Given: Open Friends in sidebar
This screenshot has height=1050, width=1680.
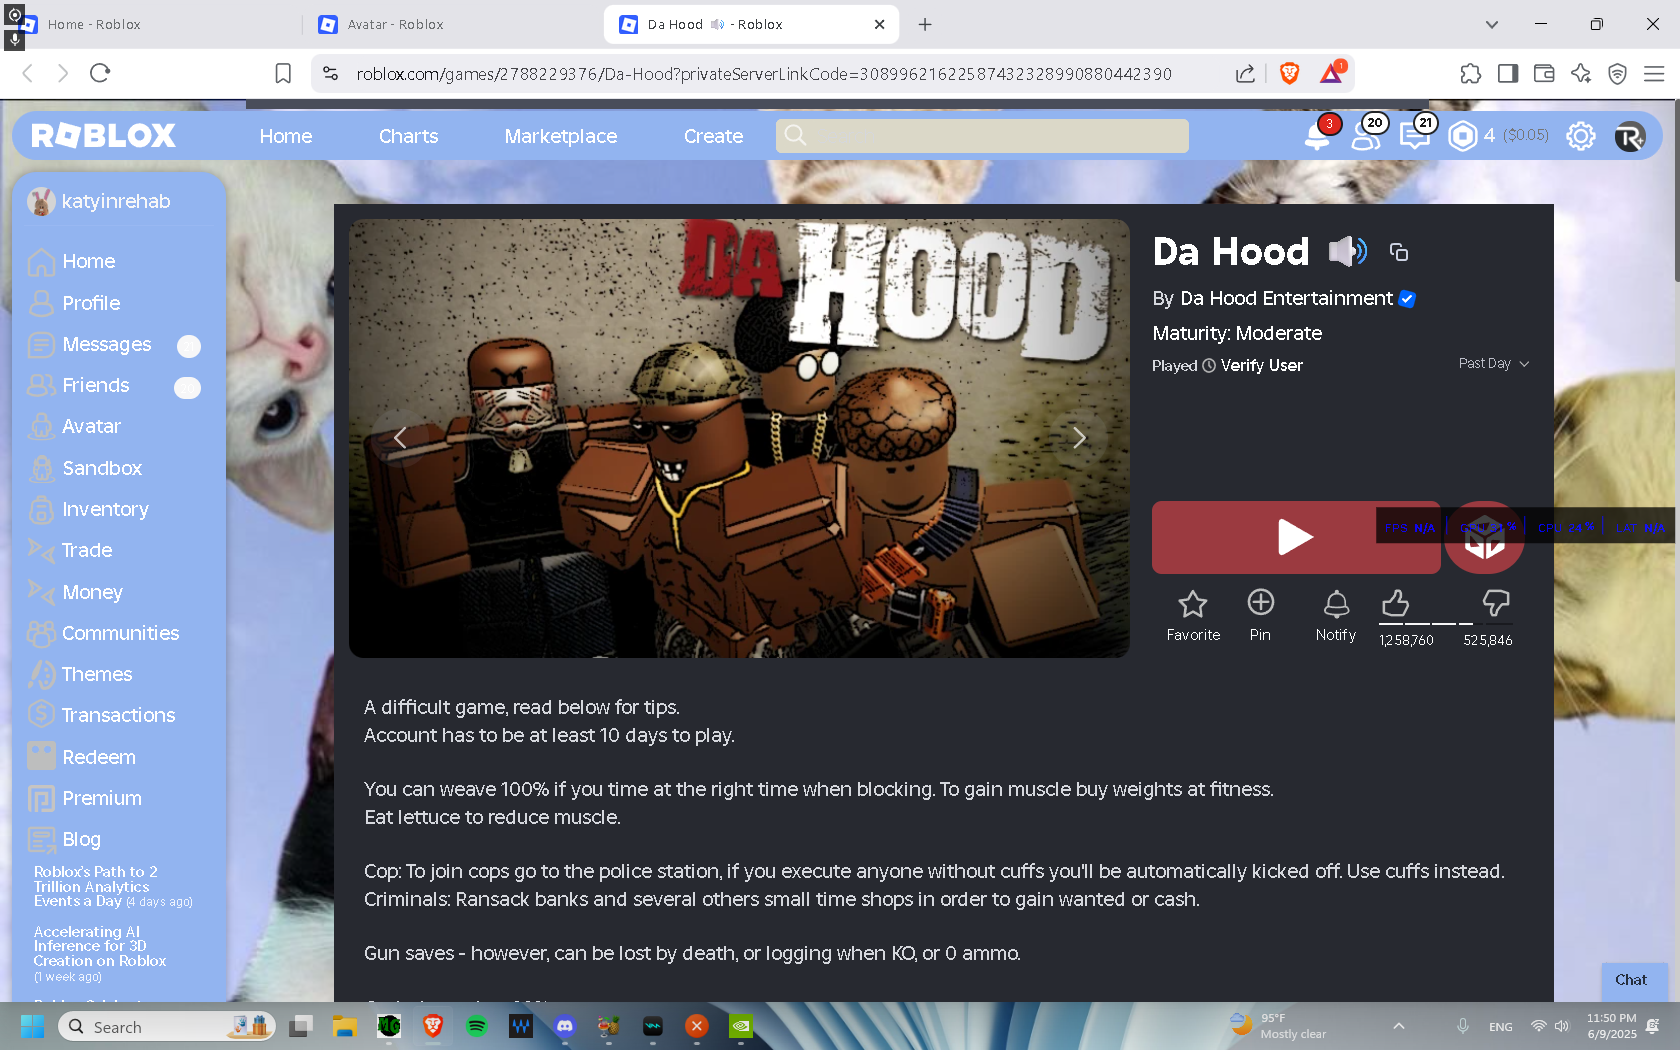Looking at the screenshot, I should tap(79, 386).
